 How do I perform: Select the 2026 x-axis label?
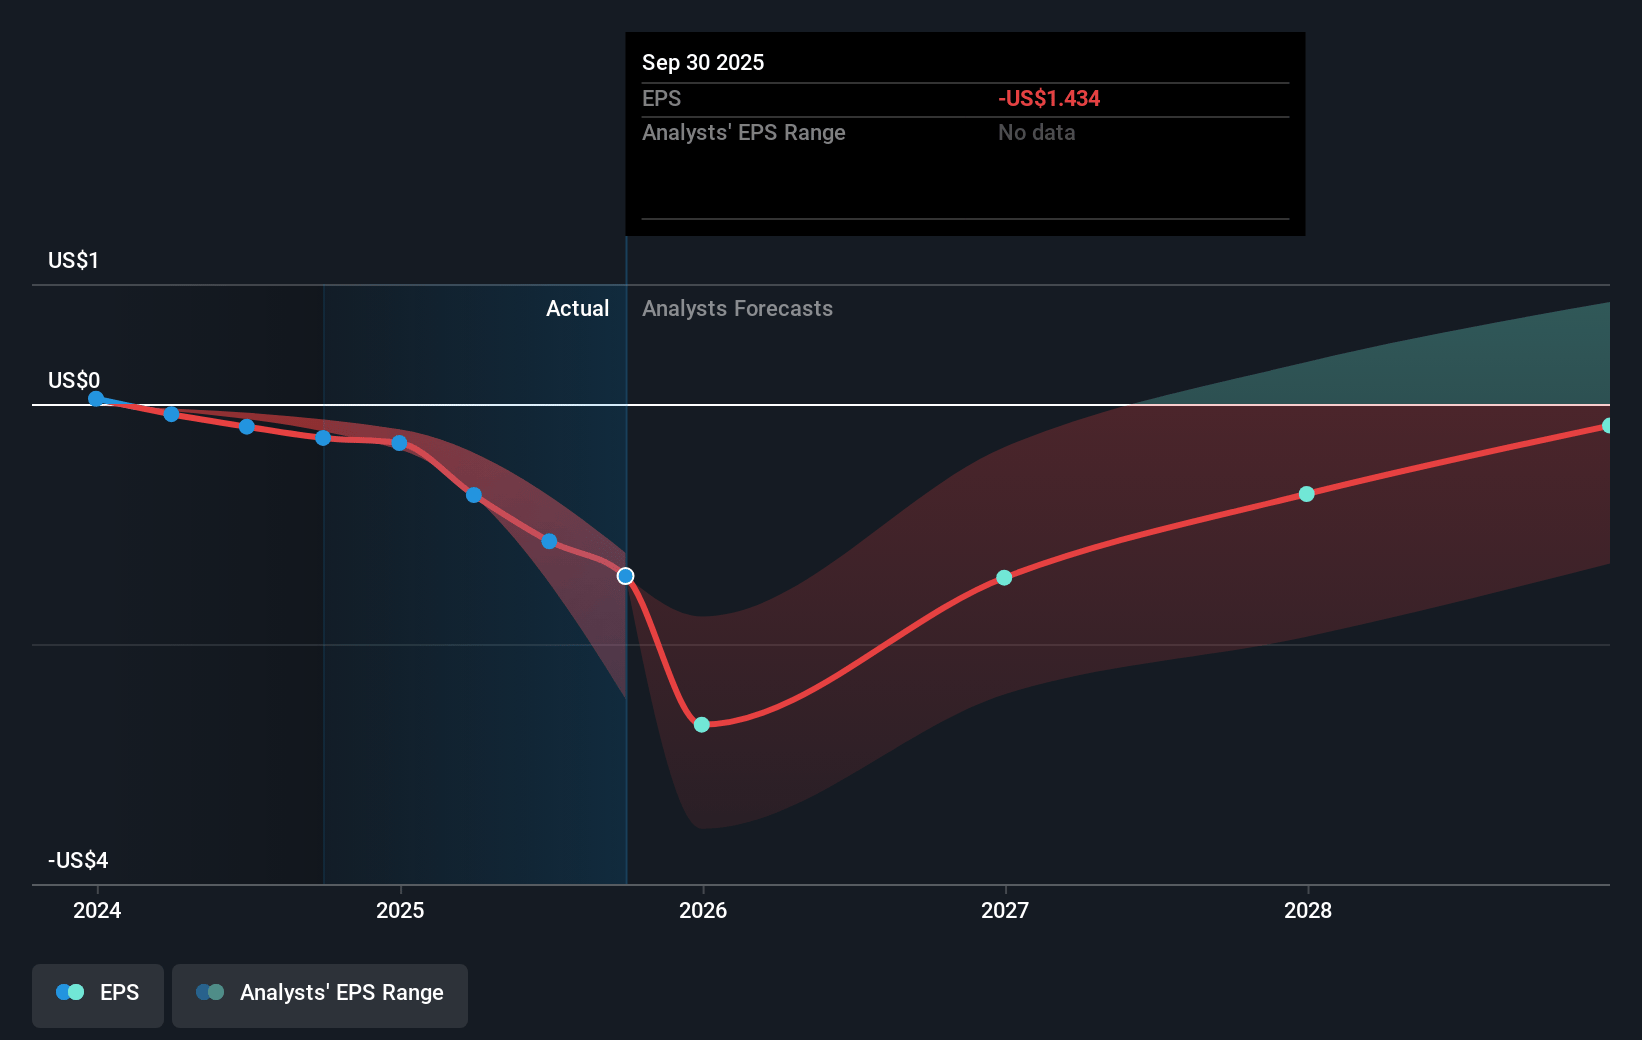[703, 910]
